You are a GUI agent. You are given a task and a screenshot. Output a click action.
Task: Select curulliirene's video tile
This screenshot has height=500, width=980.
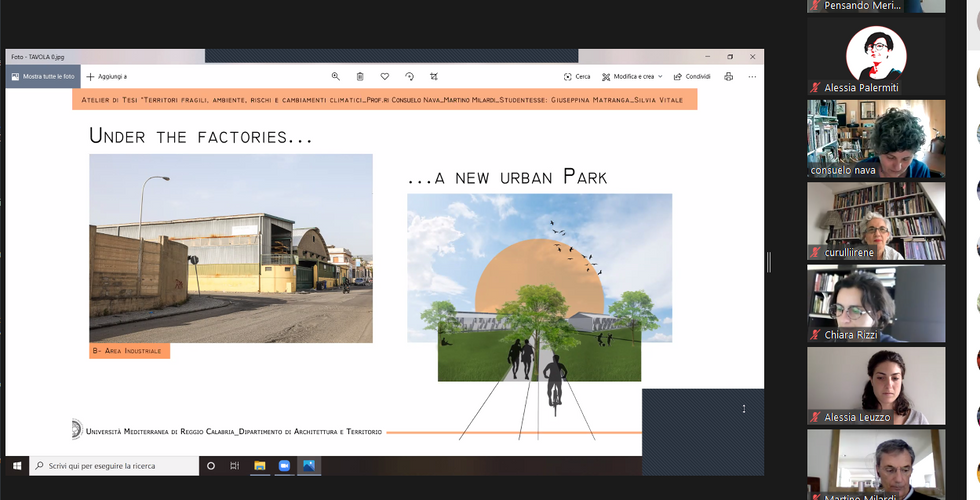876,221
